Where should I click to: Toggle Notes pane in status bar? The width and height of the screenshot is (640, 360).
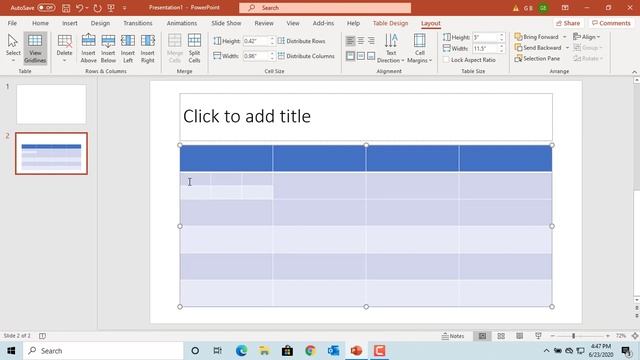(x=453, y=336)
